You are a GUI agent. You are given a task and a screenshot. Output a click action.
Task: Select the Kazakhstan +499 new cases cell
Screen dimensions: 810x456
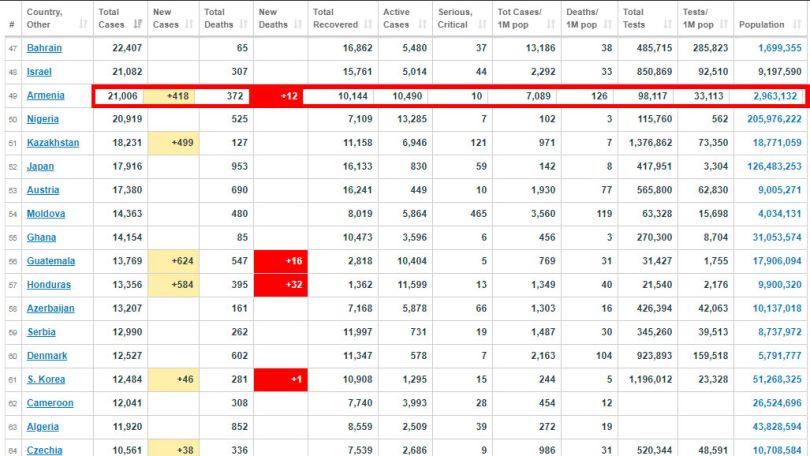174,143
